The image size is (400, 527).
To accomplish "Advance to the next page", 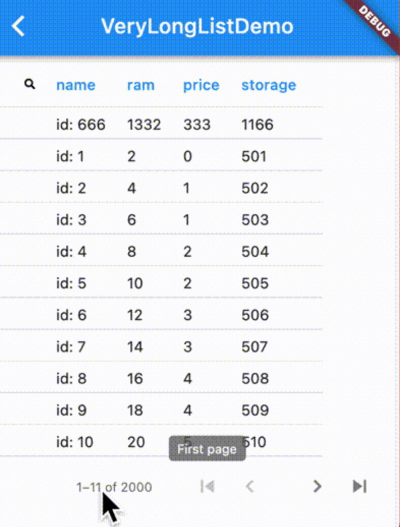I will [x=317, y=486].
